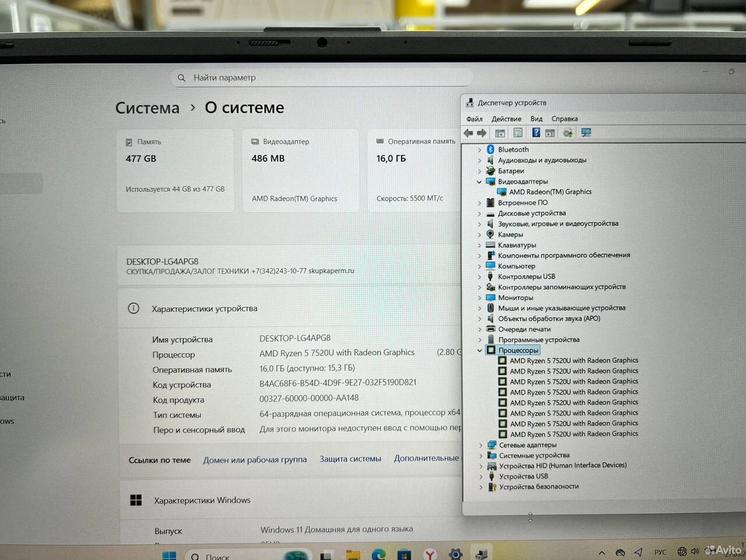Click the Очереди печати printer icon
The height and width of the screenshot is (560, 746).
(491, 329)
